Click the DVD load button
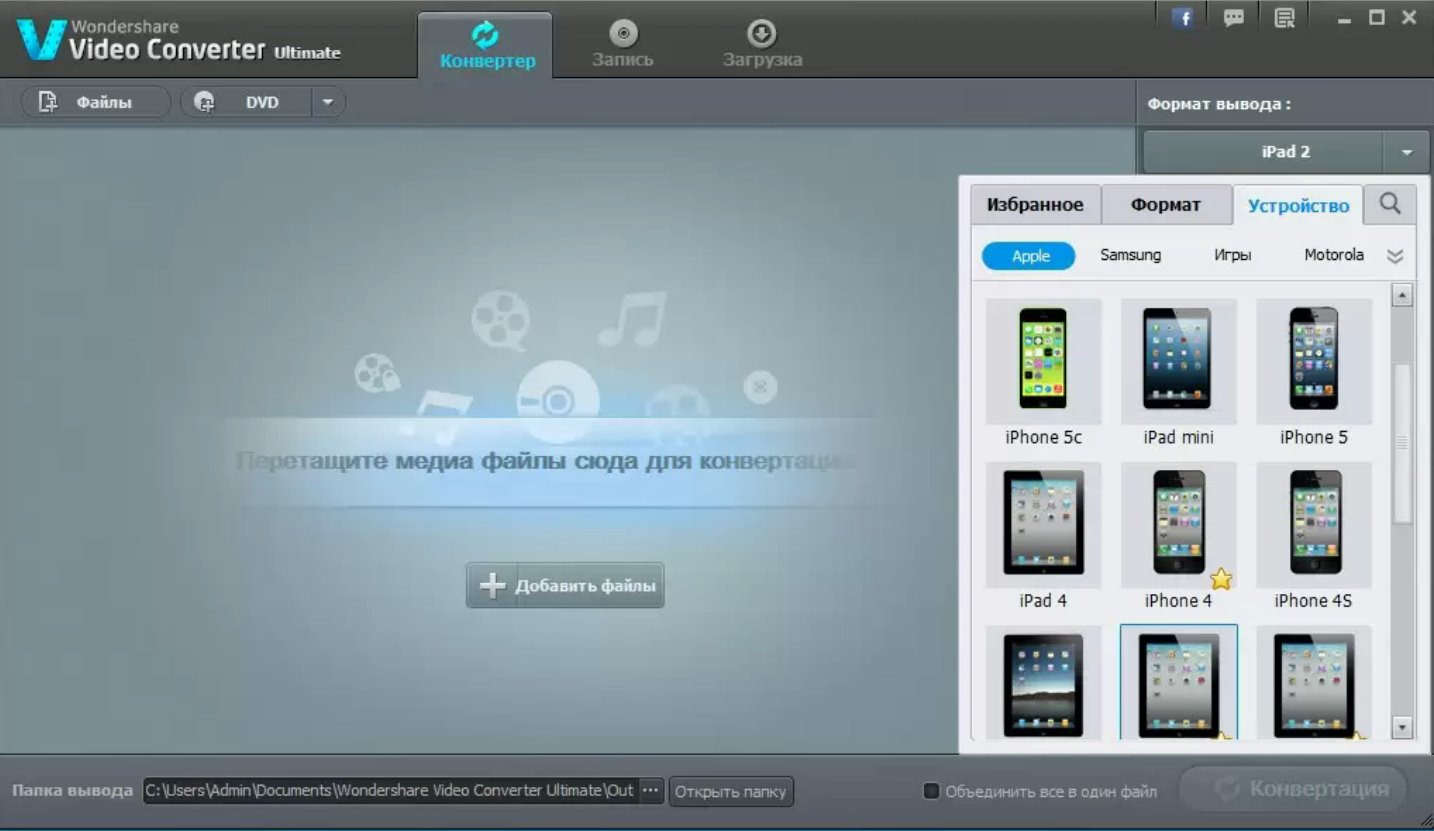 click(247, 102)
